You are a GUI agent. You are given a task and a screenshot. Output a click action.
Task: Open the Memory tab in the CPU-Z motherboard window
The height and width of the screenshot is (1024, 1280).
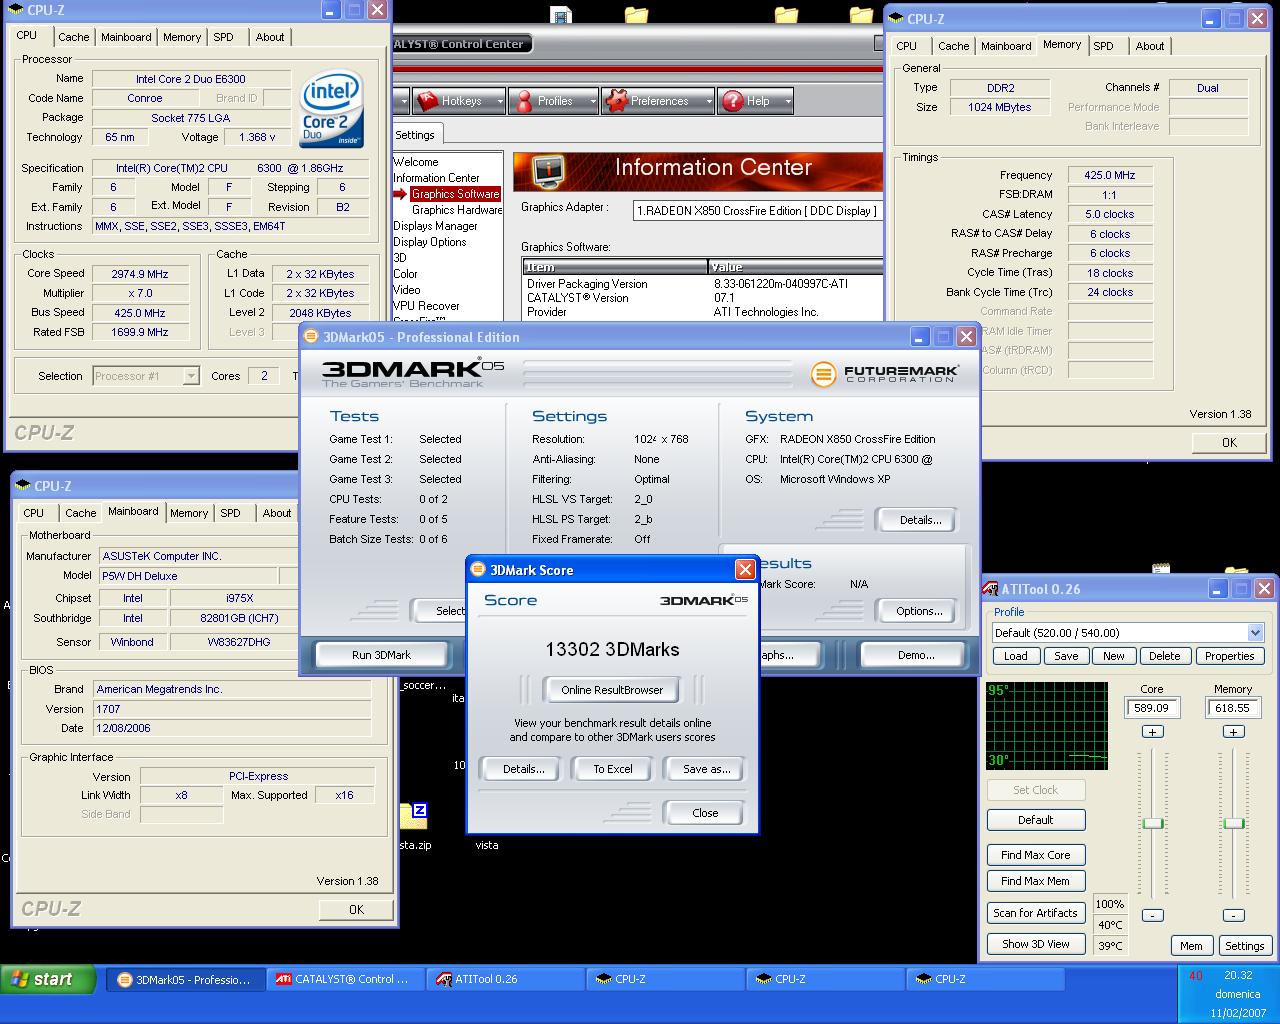(x=189, y=513)
